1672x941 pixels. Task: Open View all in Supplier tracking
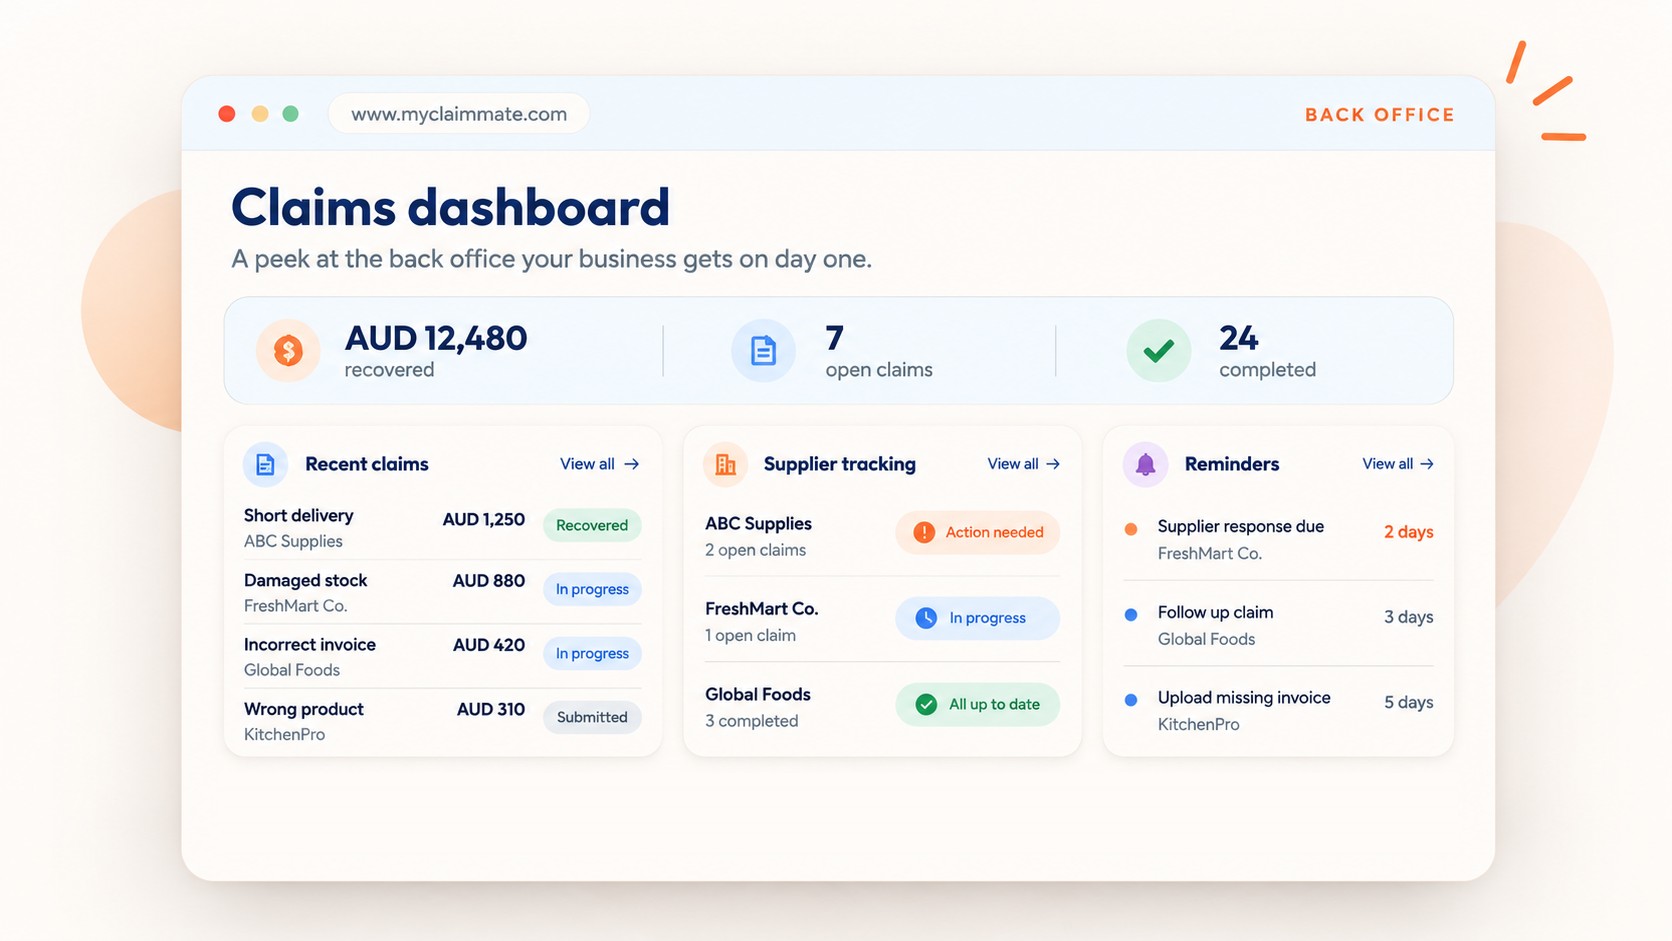pyautogui.click(x=1023, y=464)
